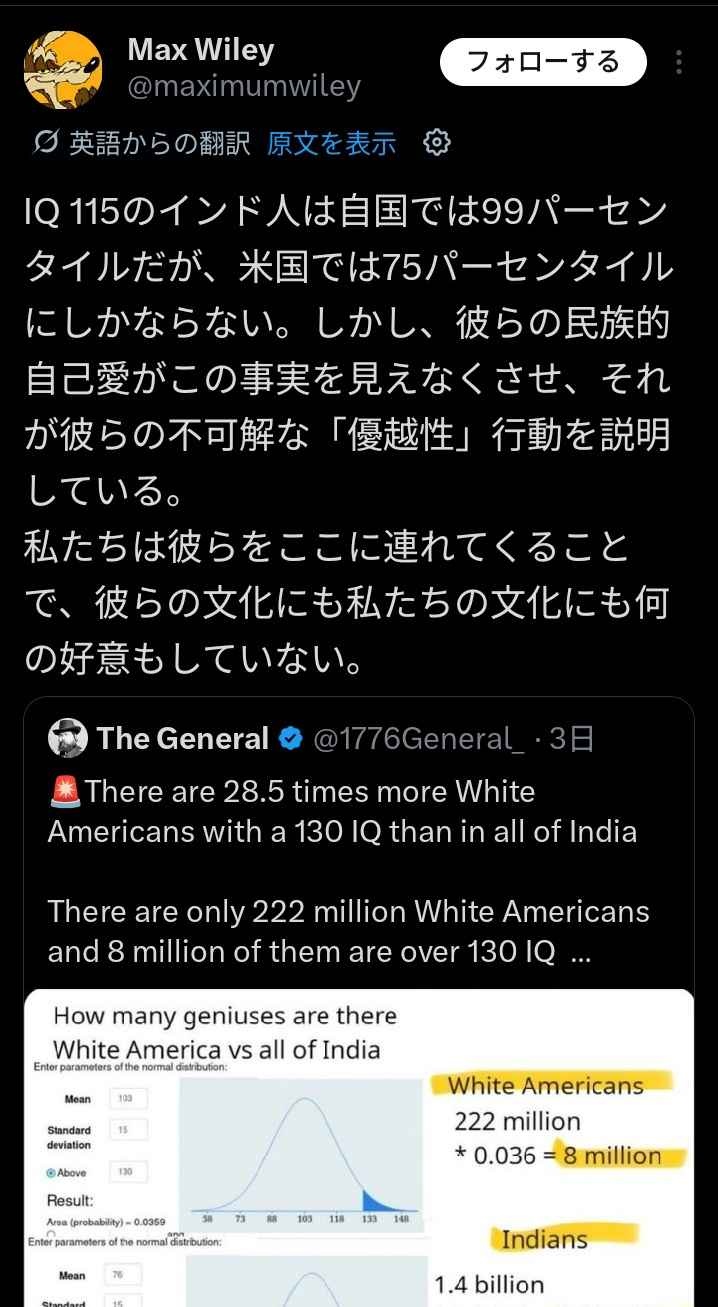The height and width of the screenshot is (1307, 718).
Task: Open the @1776General_ handle
Action: [x=418, y=739]
